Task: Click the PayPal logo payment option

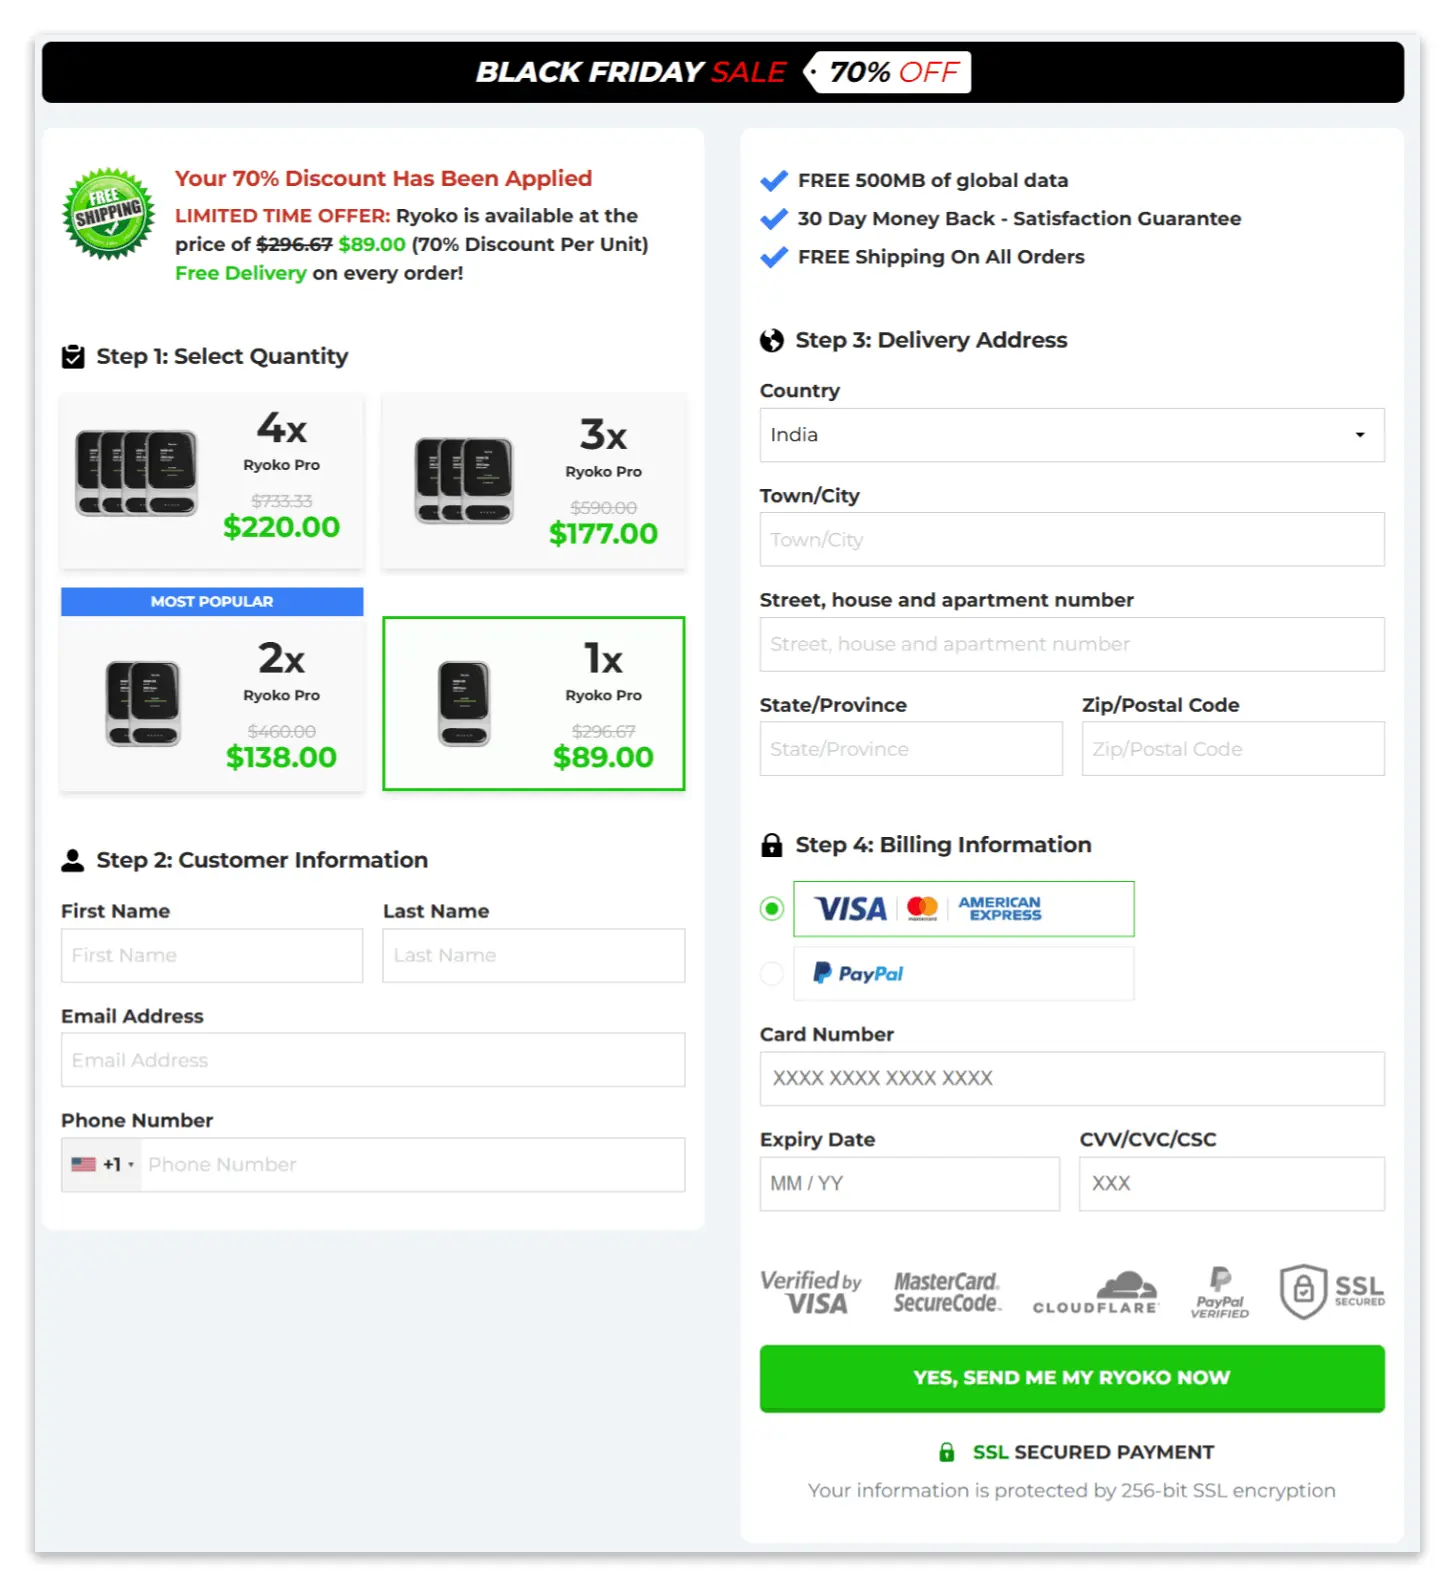Action: [x=858, y=973]
